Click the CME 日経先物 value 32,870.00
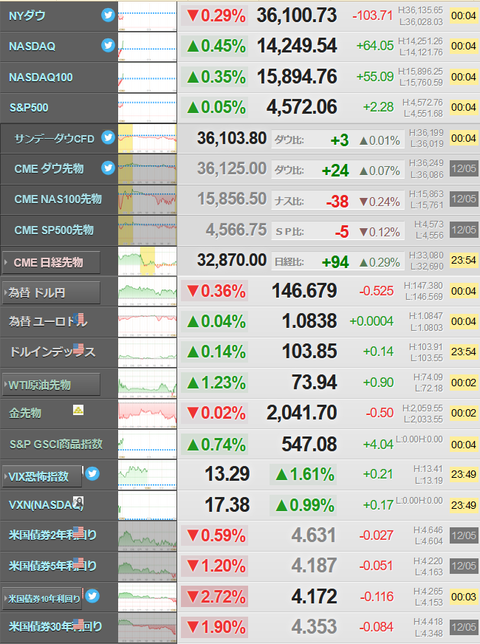The width and height of the screenshot is (480, 644). tap(232, 260)
